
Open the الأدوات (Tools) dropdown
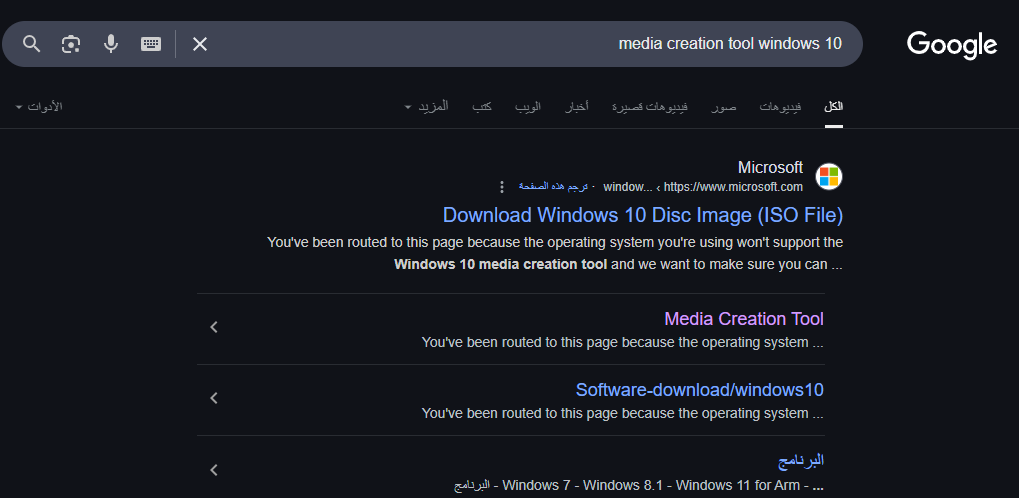coord(39,106)
